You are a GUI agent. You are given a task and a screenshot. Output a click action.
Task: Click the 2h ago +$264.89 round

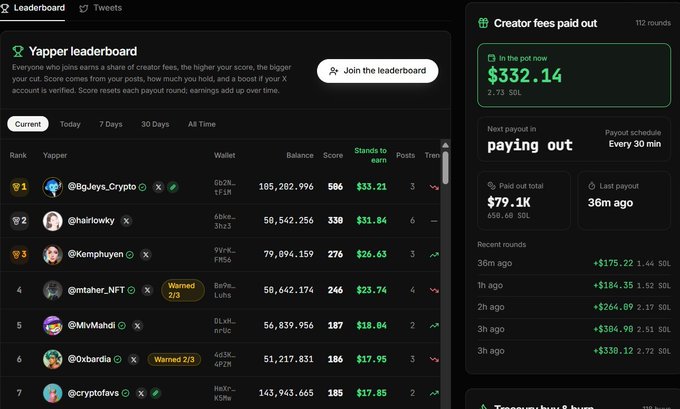pyautogui.click(x=574, y=307)
